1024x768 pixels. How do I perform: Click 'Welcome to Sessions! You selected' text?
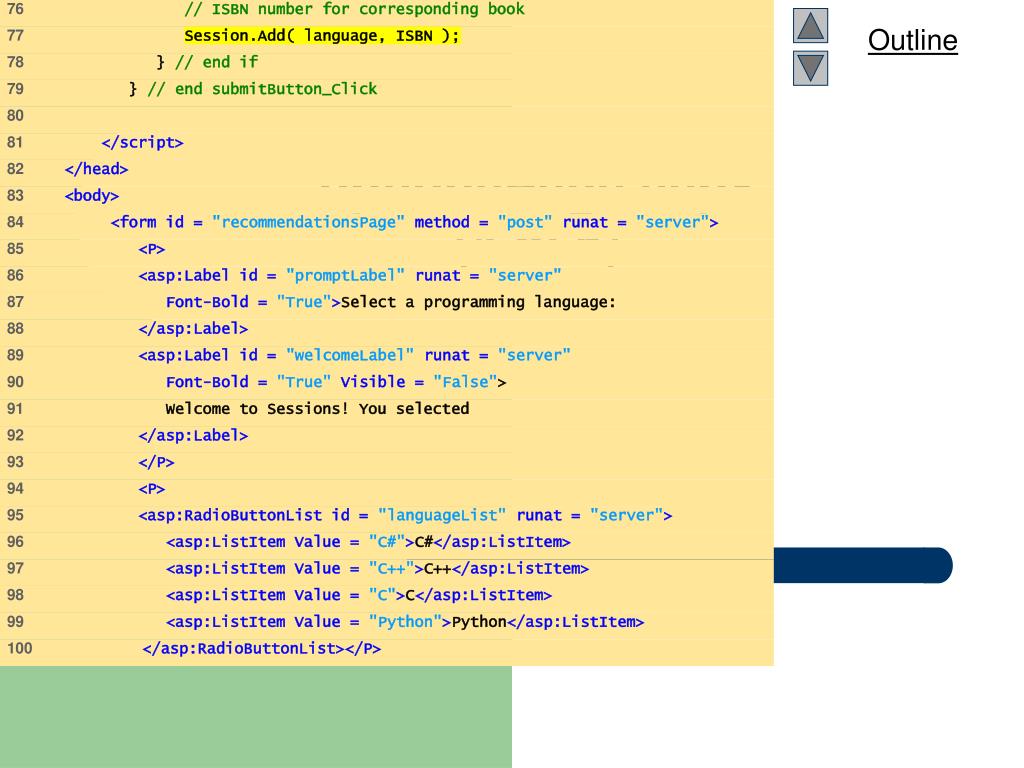click(x=317, y=409)
